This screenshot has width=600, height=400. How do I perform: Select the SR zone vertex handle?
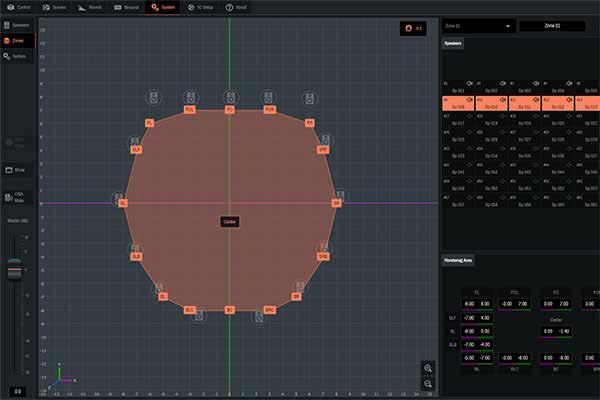(336, 203)
